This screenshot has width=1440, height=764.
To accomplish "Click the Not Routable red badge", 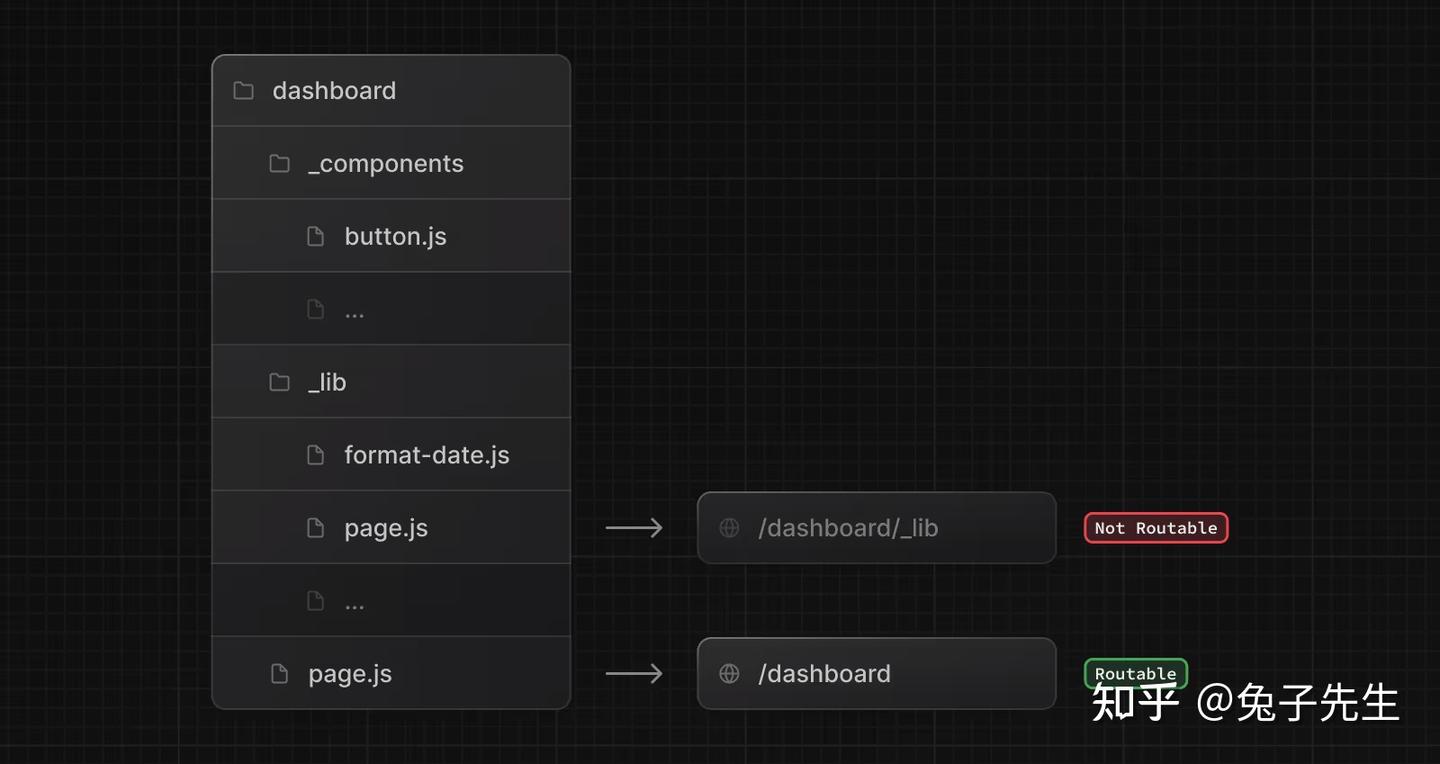I will (x=1156, y=528).
